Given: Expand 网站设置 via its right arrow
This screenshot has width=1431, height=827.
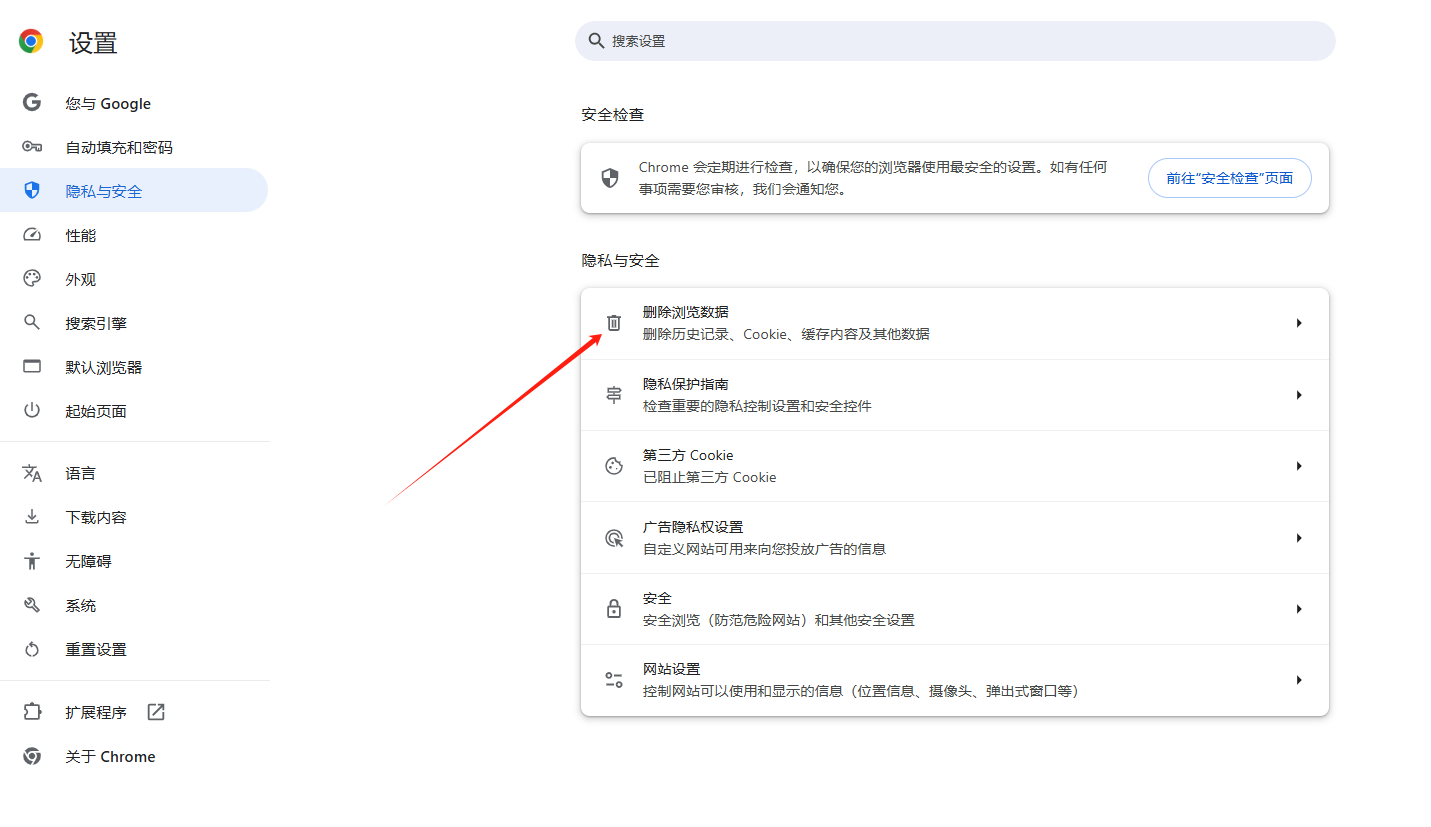Looking at the screenshot, I should [1299, 680].
